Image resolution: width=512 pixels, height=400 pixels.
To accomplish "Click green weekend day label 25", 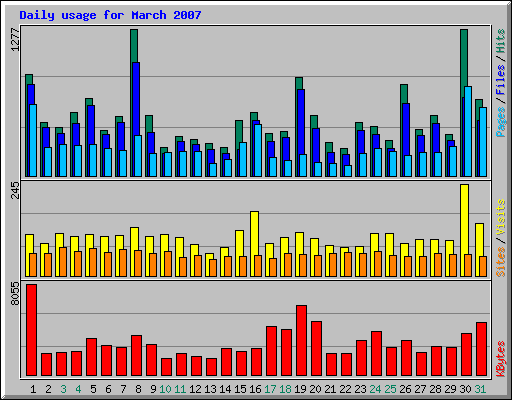I will pos(390,389).
